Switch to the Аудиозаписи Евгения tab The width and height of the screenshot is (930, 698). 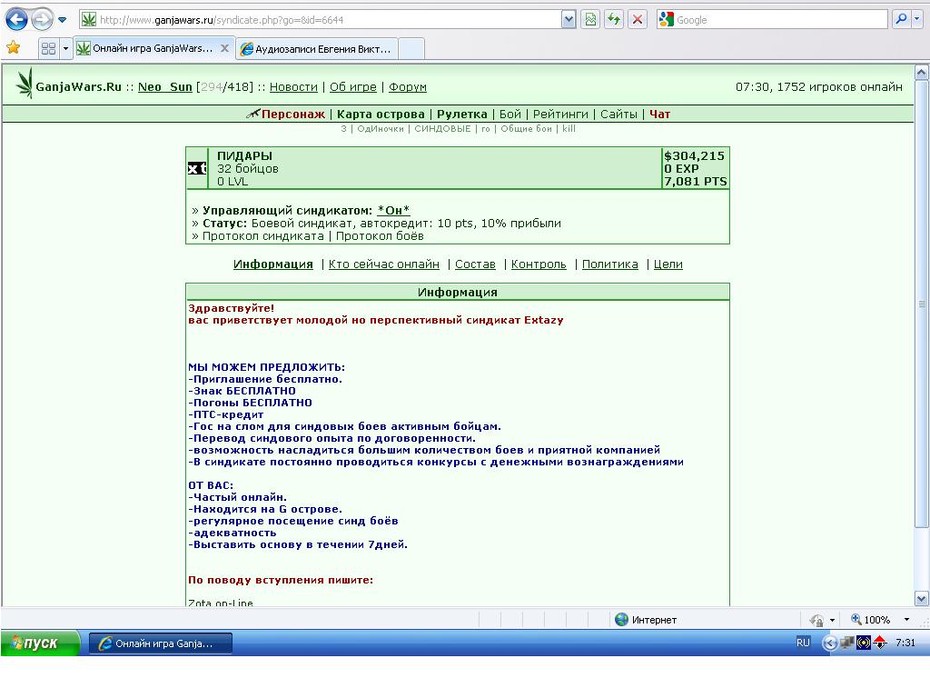point(317,49)
